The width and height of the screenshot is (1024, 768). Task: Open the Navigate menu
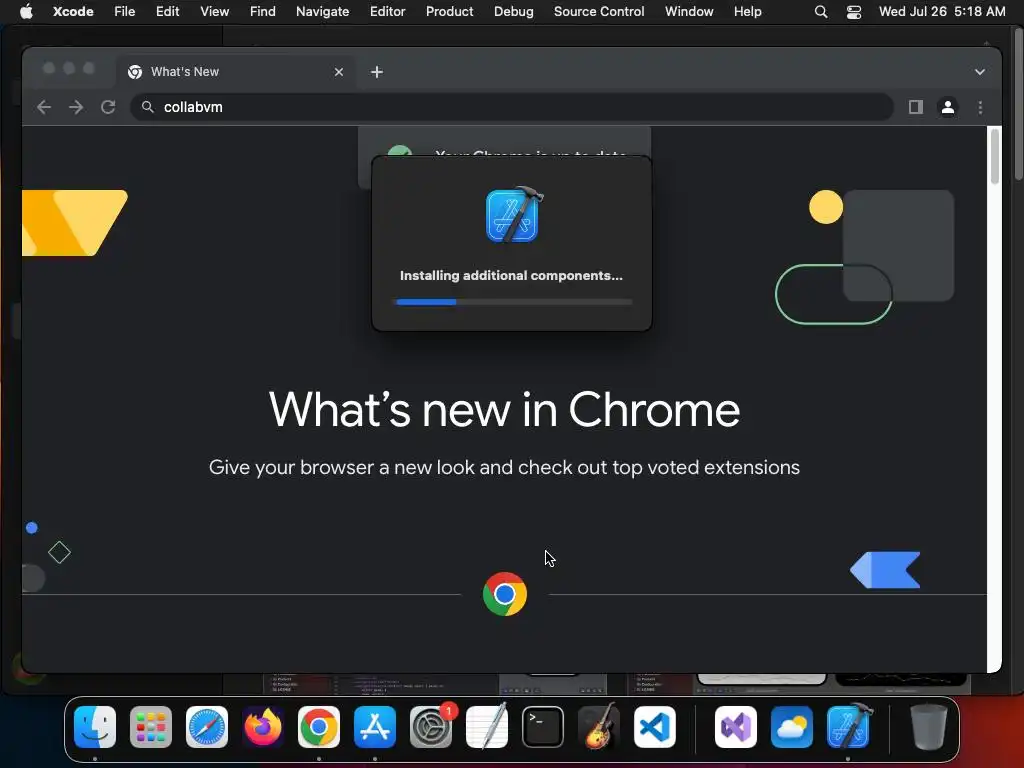(323, 12)
